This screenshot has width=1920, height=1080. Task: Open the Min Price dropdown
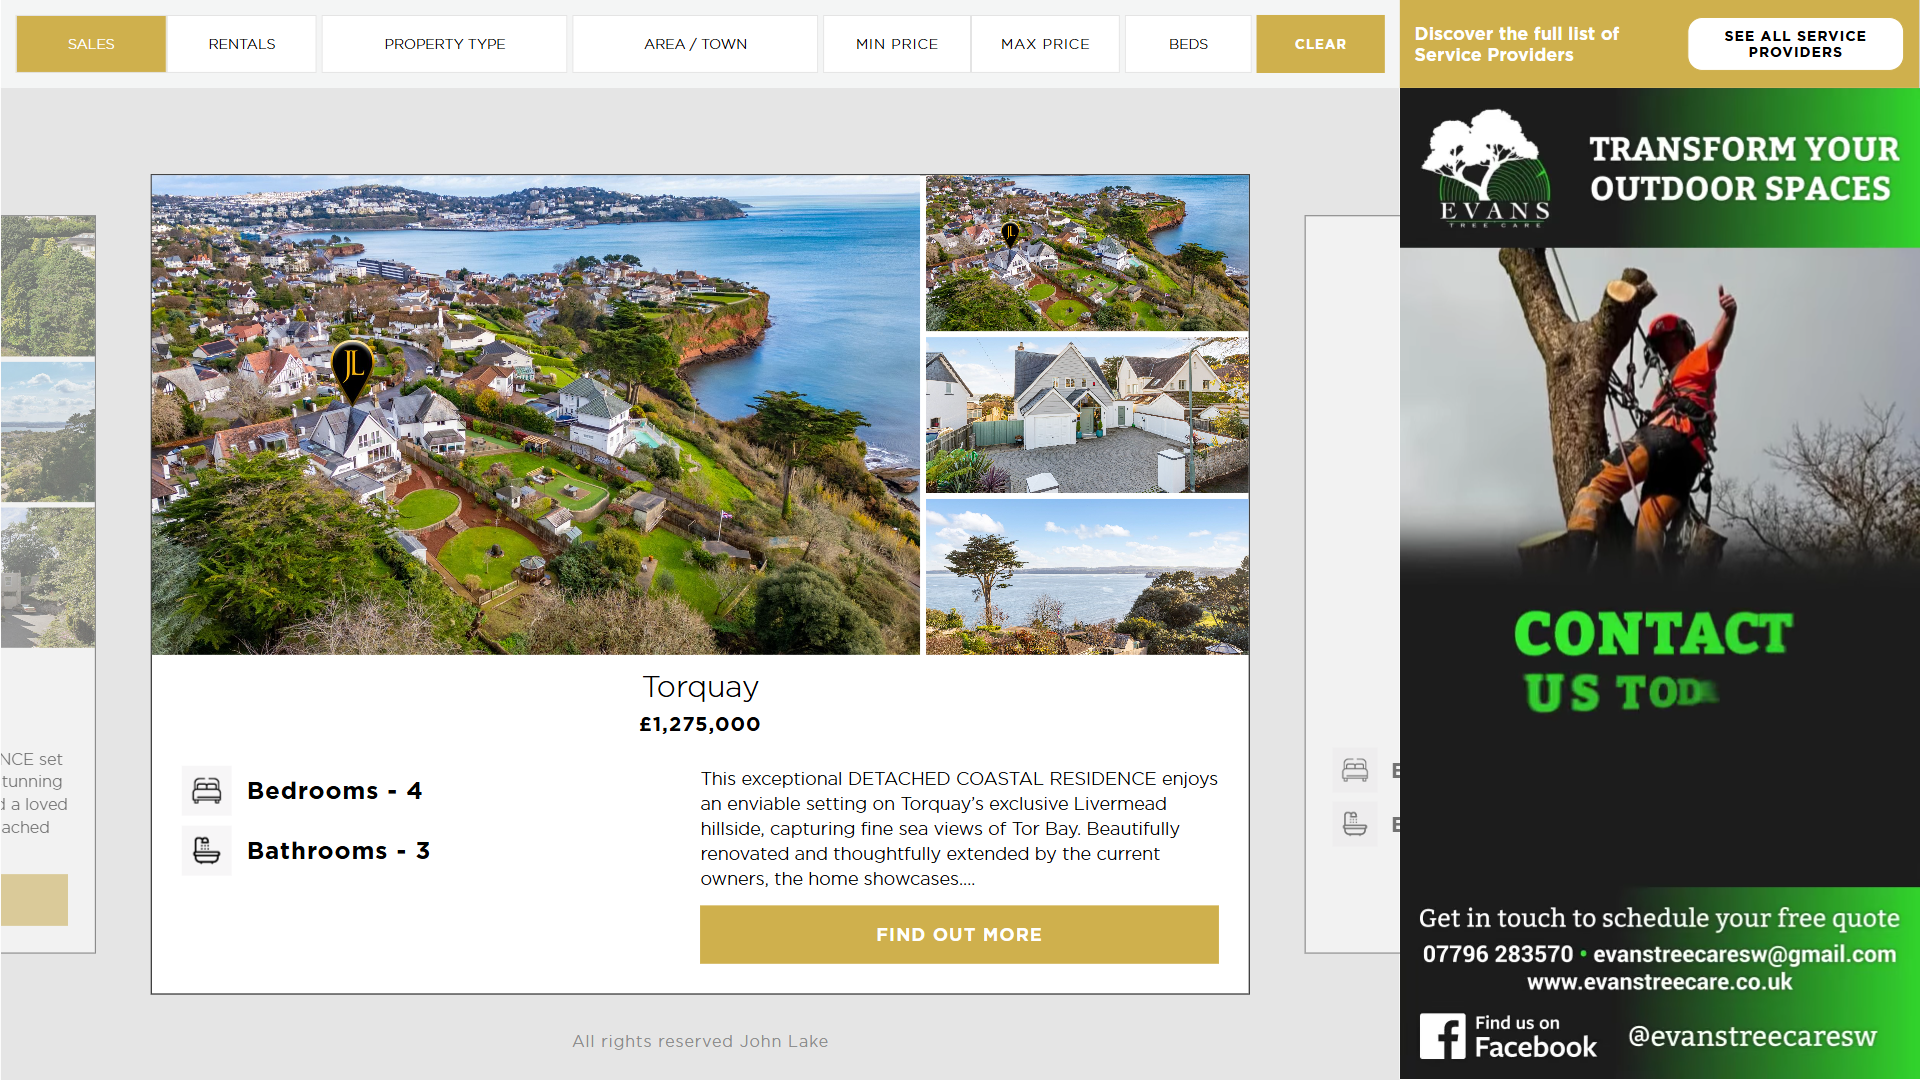coord(897,44)
